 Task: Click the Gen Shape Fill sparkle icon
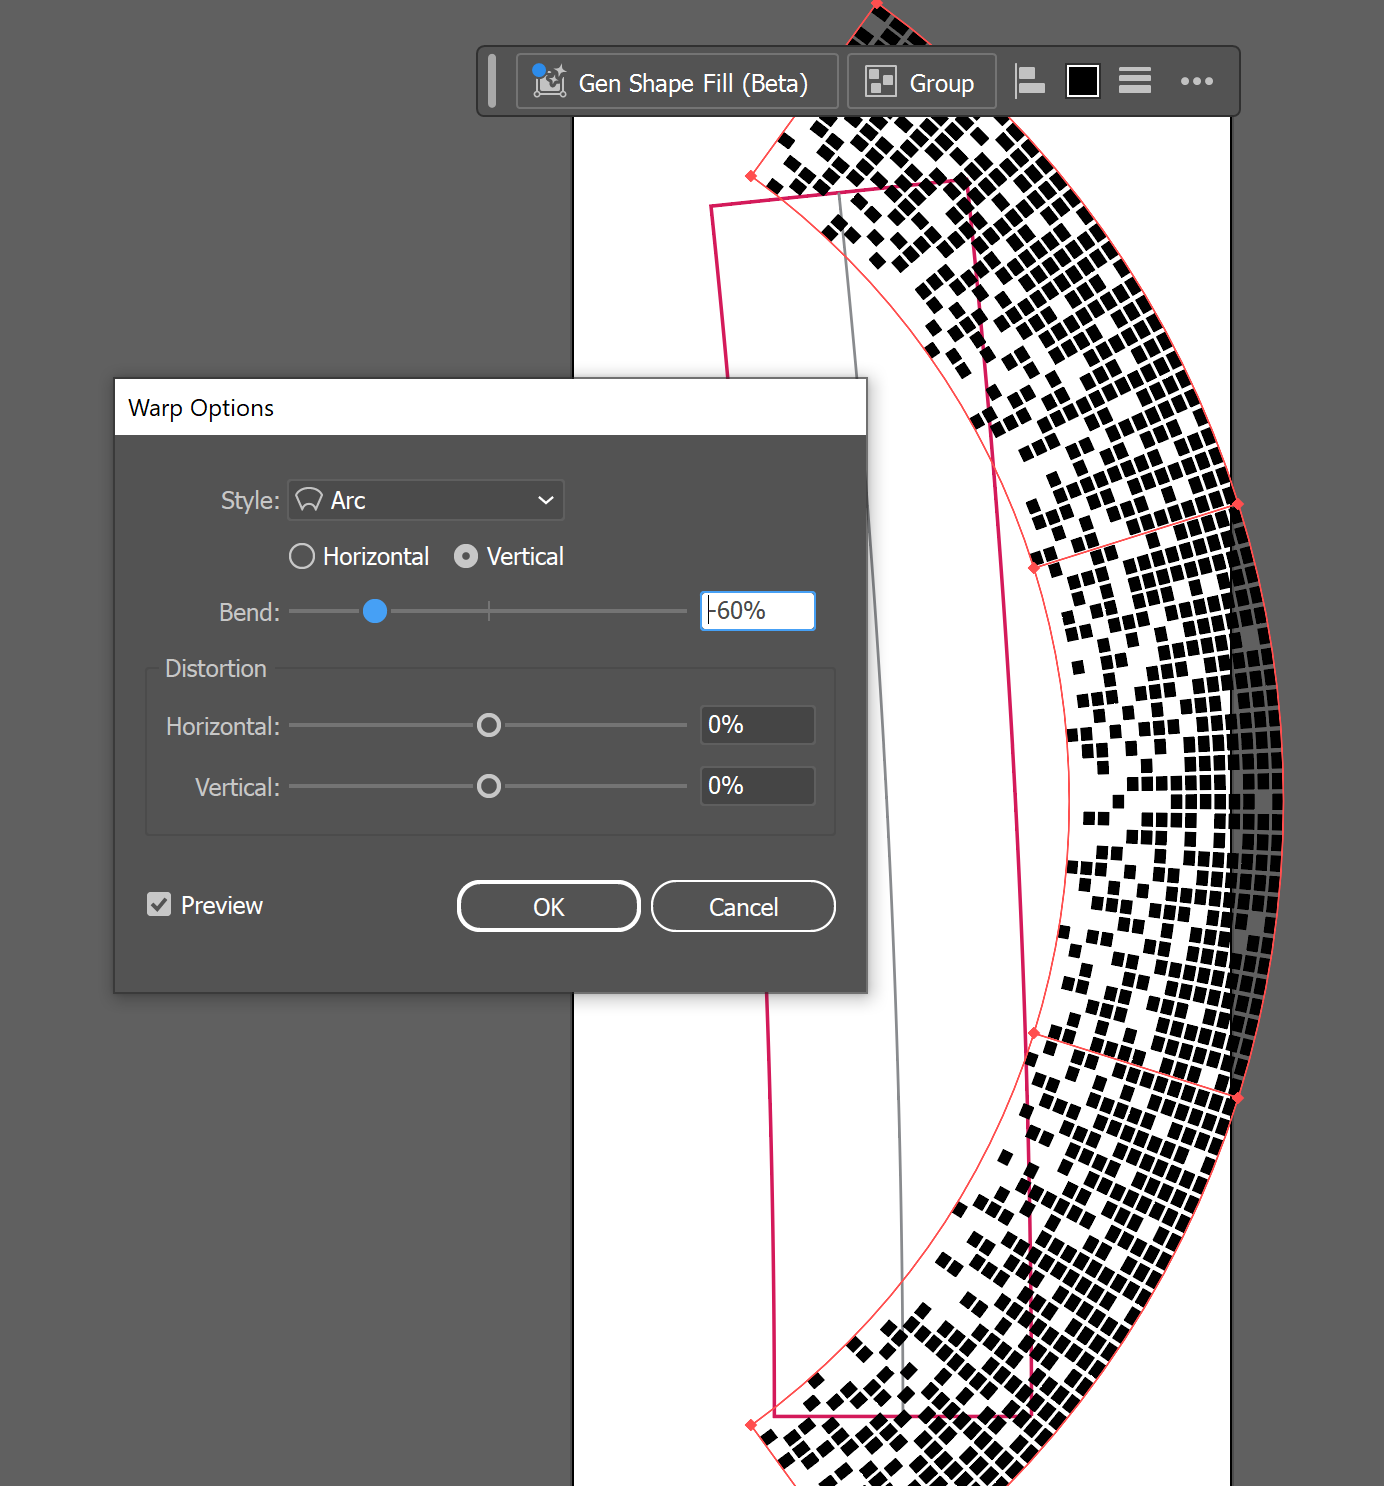tap(549, 81)
